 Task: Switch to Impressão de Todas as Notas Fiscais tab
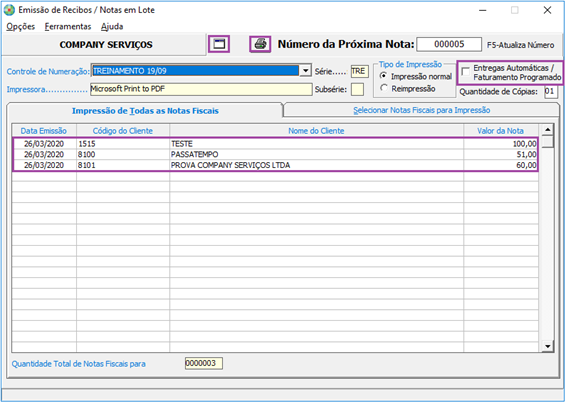coord(145,110)
